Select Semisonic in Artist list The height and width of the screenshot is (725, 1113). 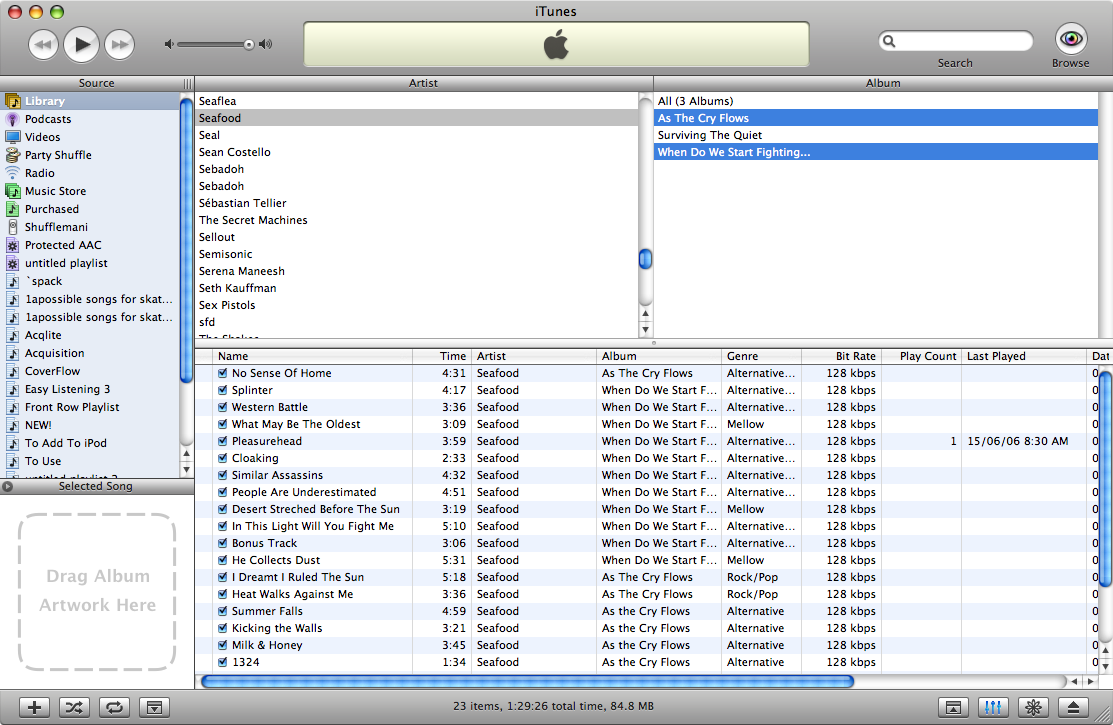click(x=417, y=254)
